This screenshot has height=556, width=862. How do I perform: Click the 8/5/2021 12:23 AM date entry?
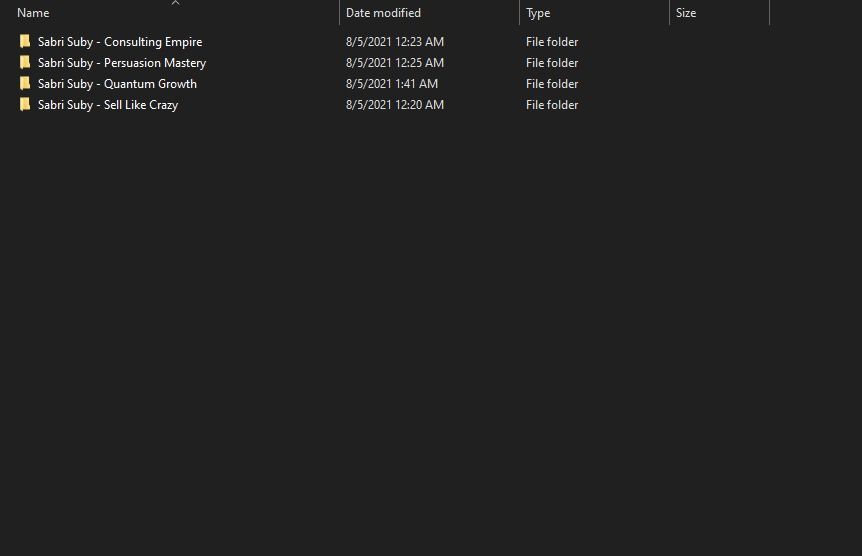tap(395, 42)
